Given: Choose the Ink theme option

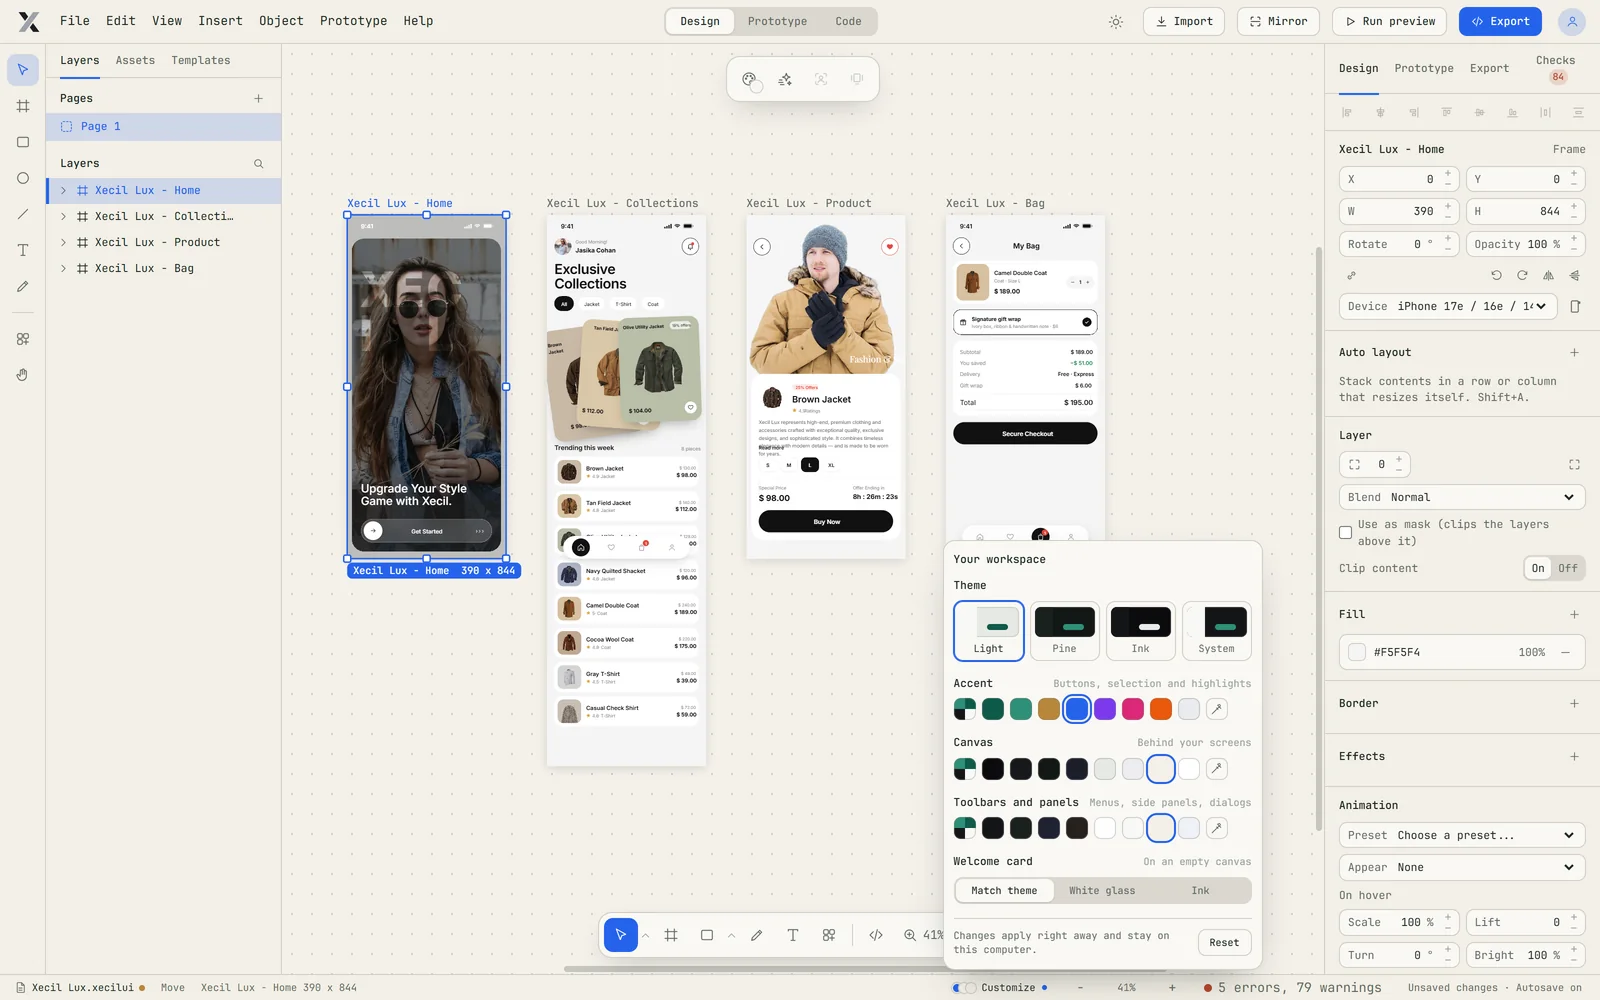Looking at the screenshot, I should [x=1141, y=631].
